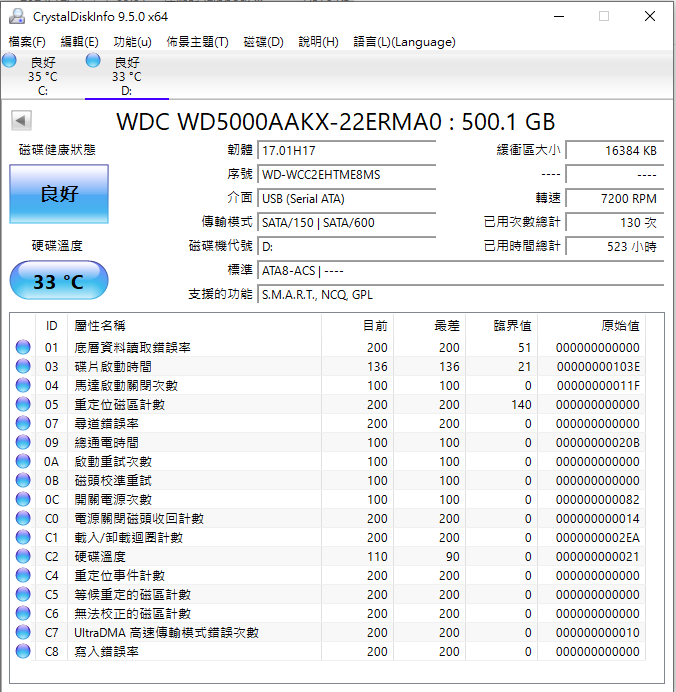Open the 佈景主題(T) menu
Viewport: 676px width, 692px height.
[x=197, y=42]
